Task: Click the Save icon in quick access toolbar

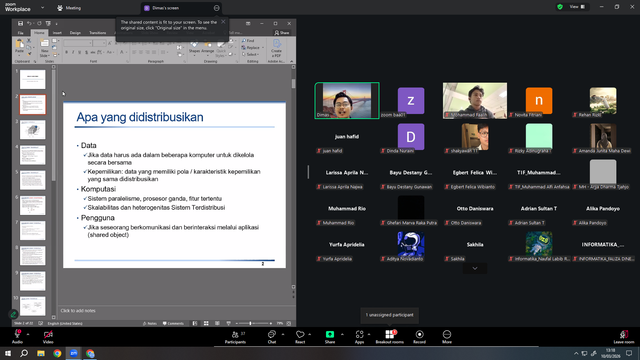Action: [20, 23]
